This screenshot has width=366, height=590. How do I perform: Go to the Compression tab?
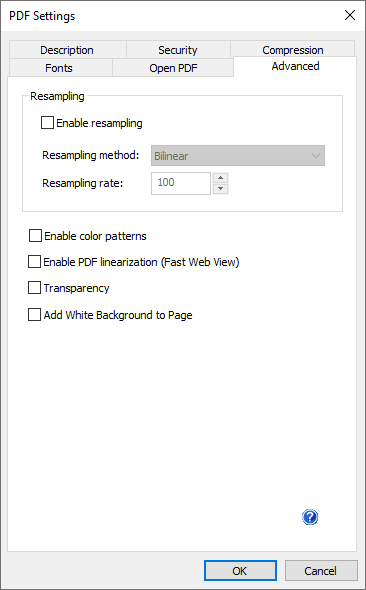[293, 50]
